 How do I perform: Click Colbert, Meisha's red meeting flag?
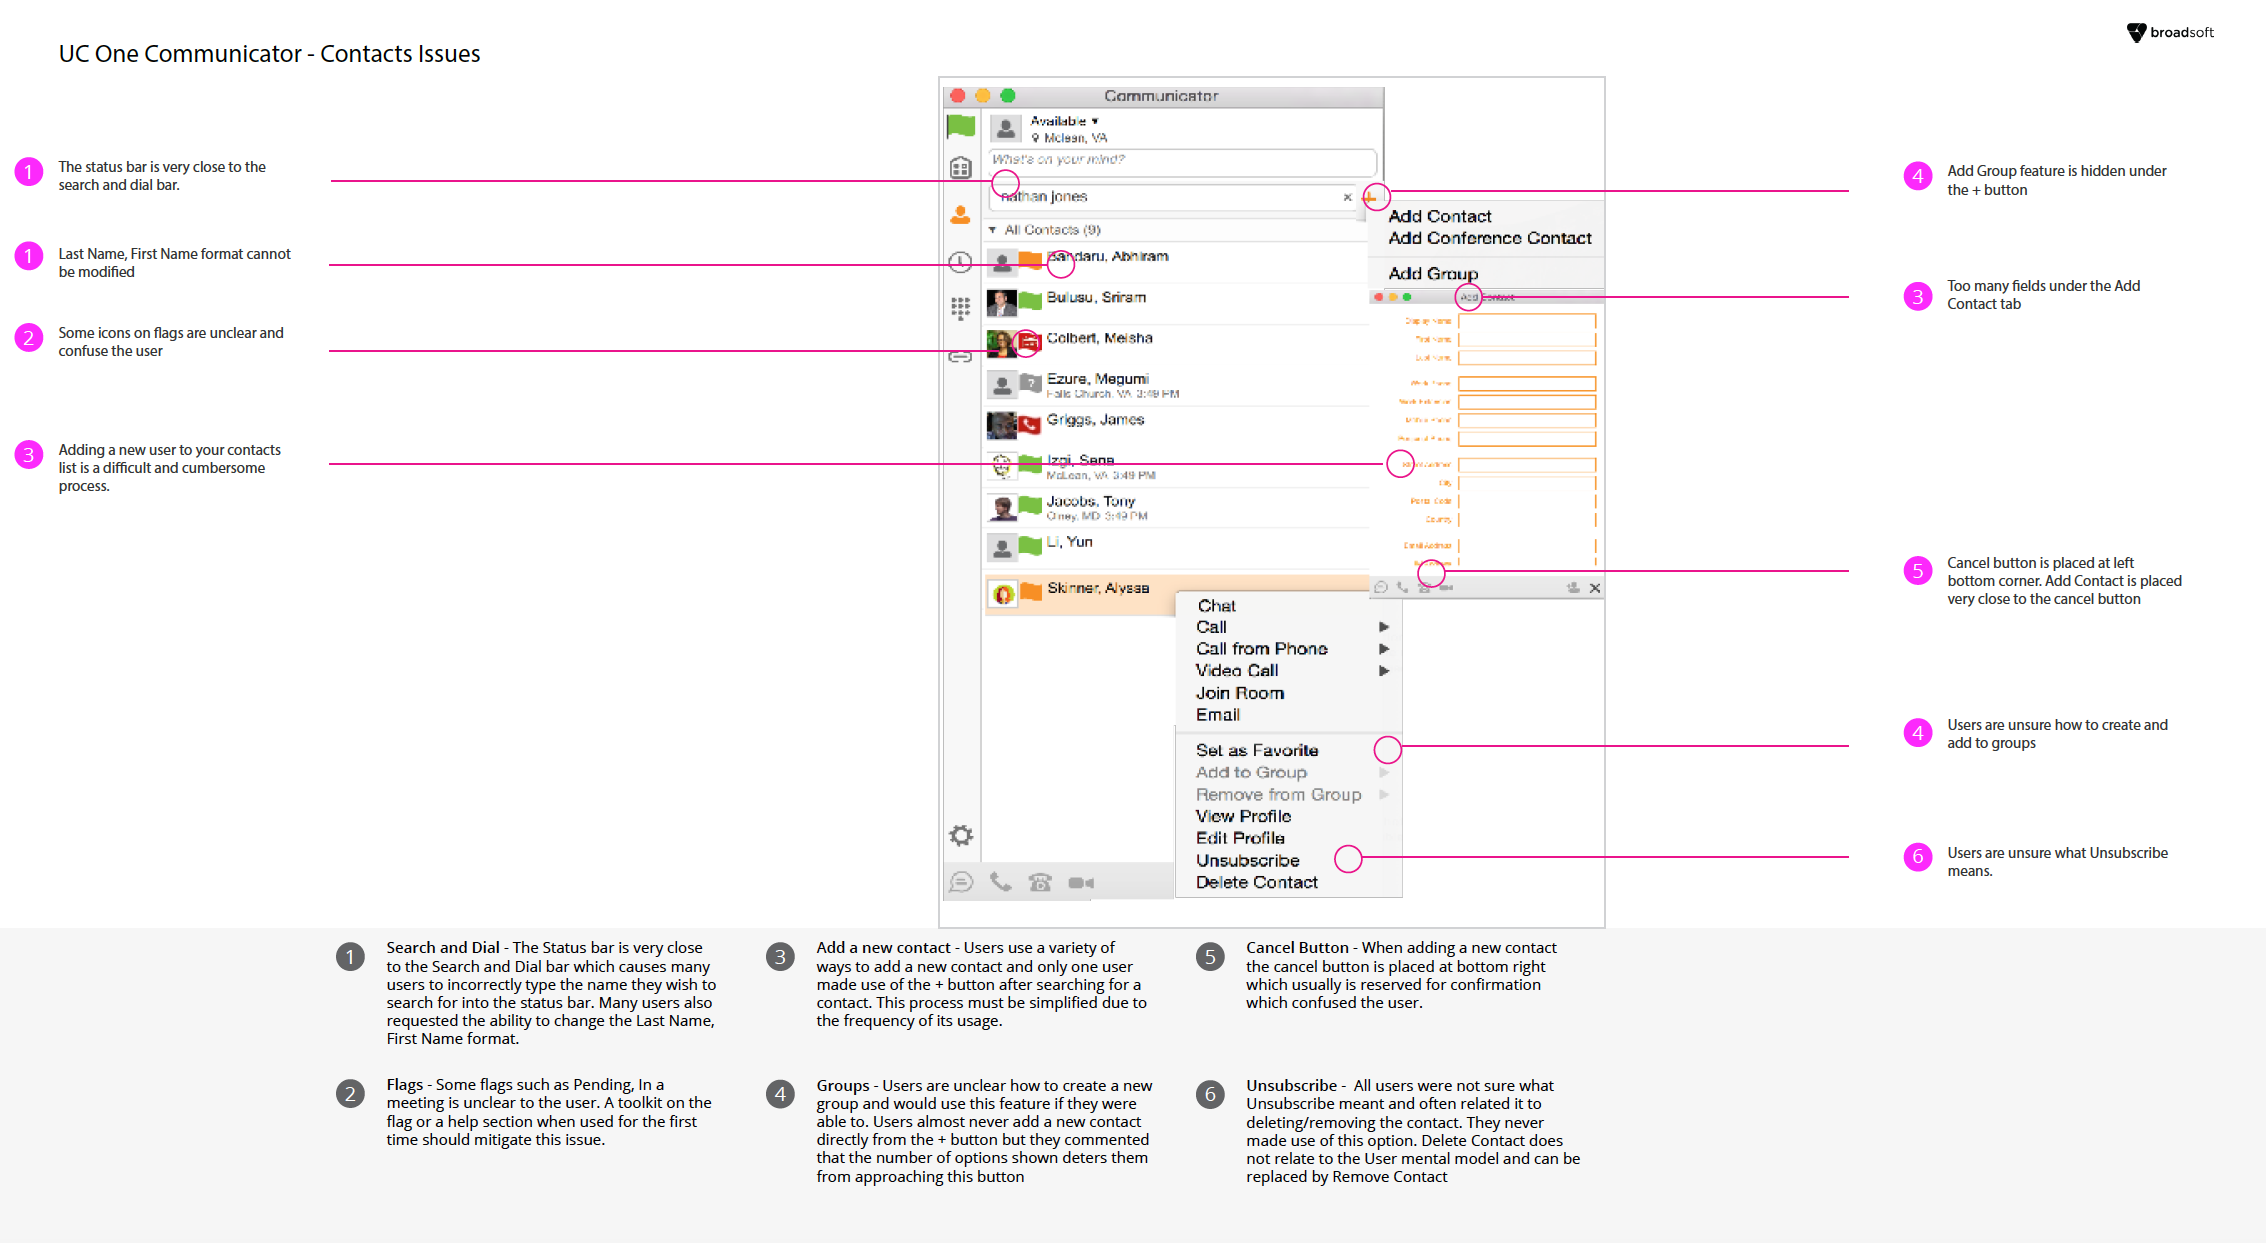(1029, 343)
